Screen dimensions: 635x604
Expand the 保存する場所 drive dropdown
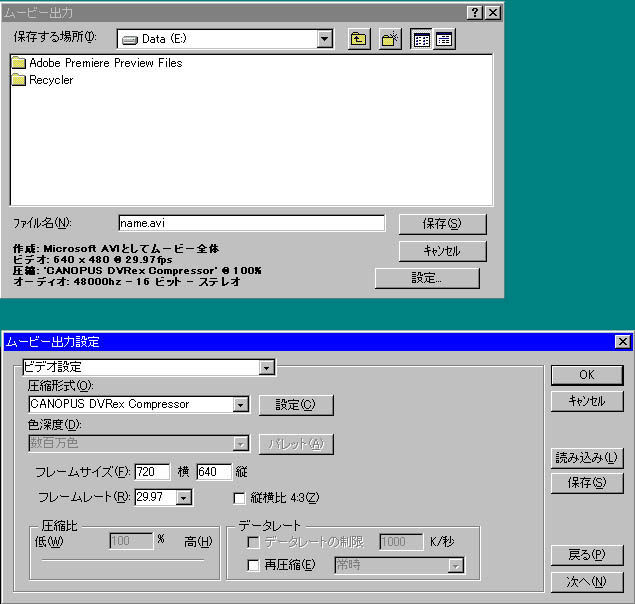(x=324, y=39)
